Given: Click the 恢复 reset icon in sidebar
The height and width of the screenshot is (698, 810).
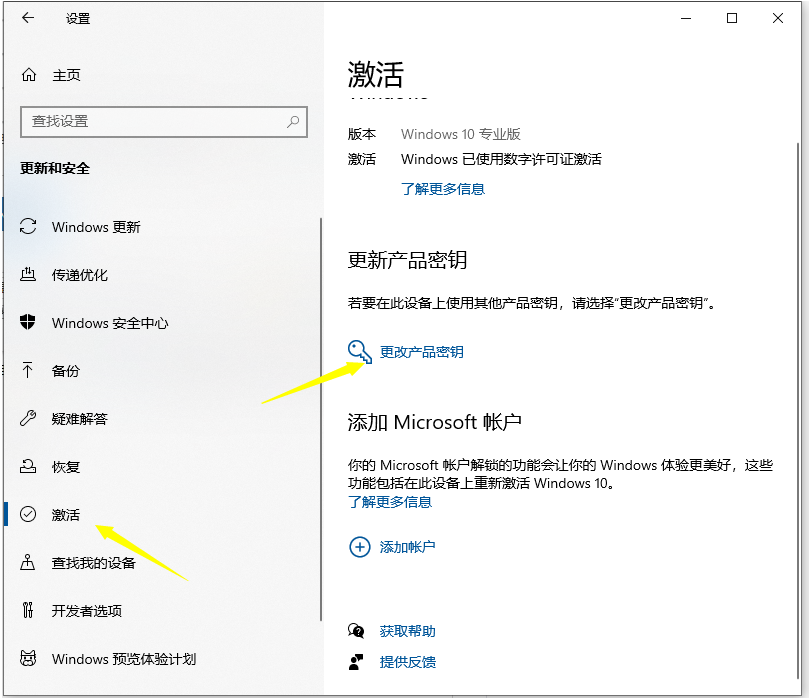Looking at the screenshot, I should [27, 467].
